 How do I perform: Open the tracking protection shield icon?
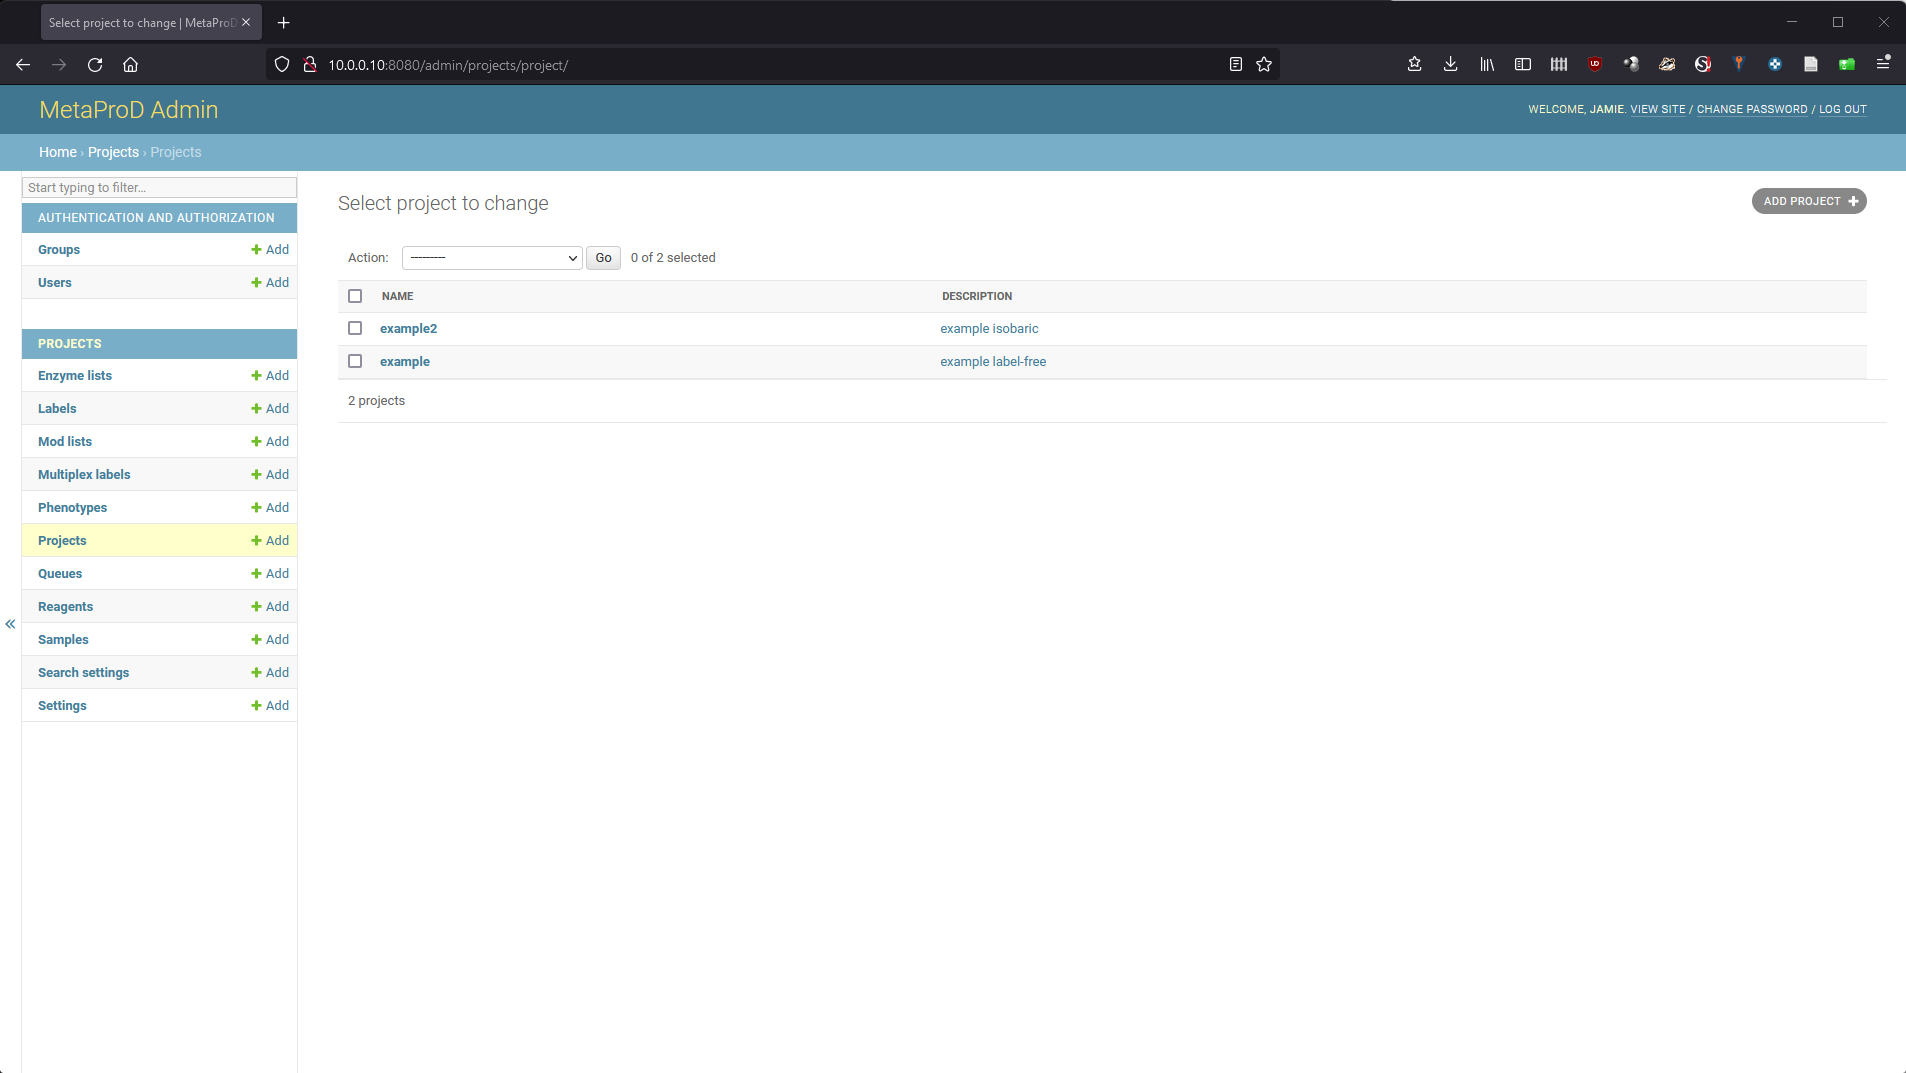coord(282,65)
